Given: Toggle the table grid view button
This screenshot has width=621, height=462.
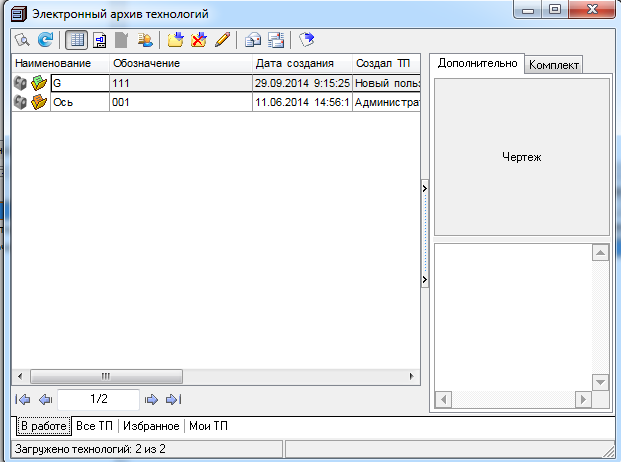Looking at the screenshot, I should click(76, 40).
